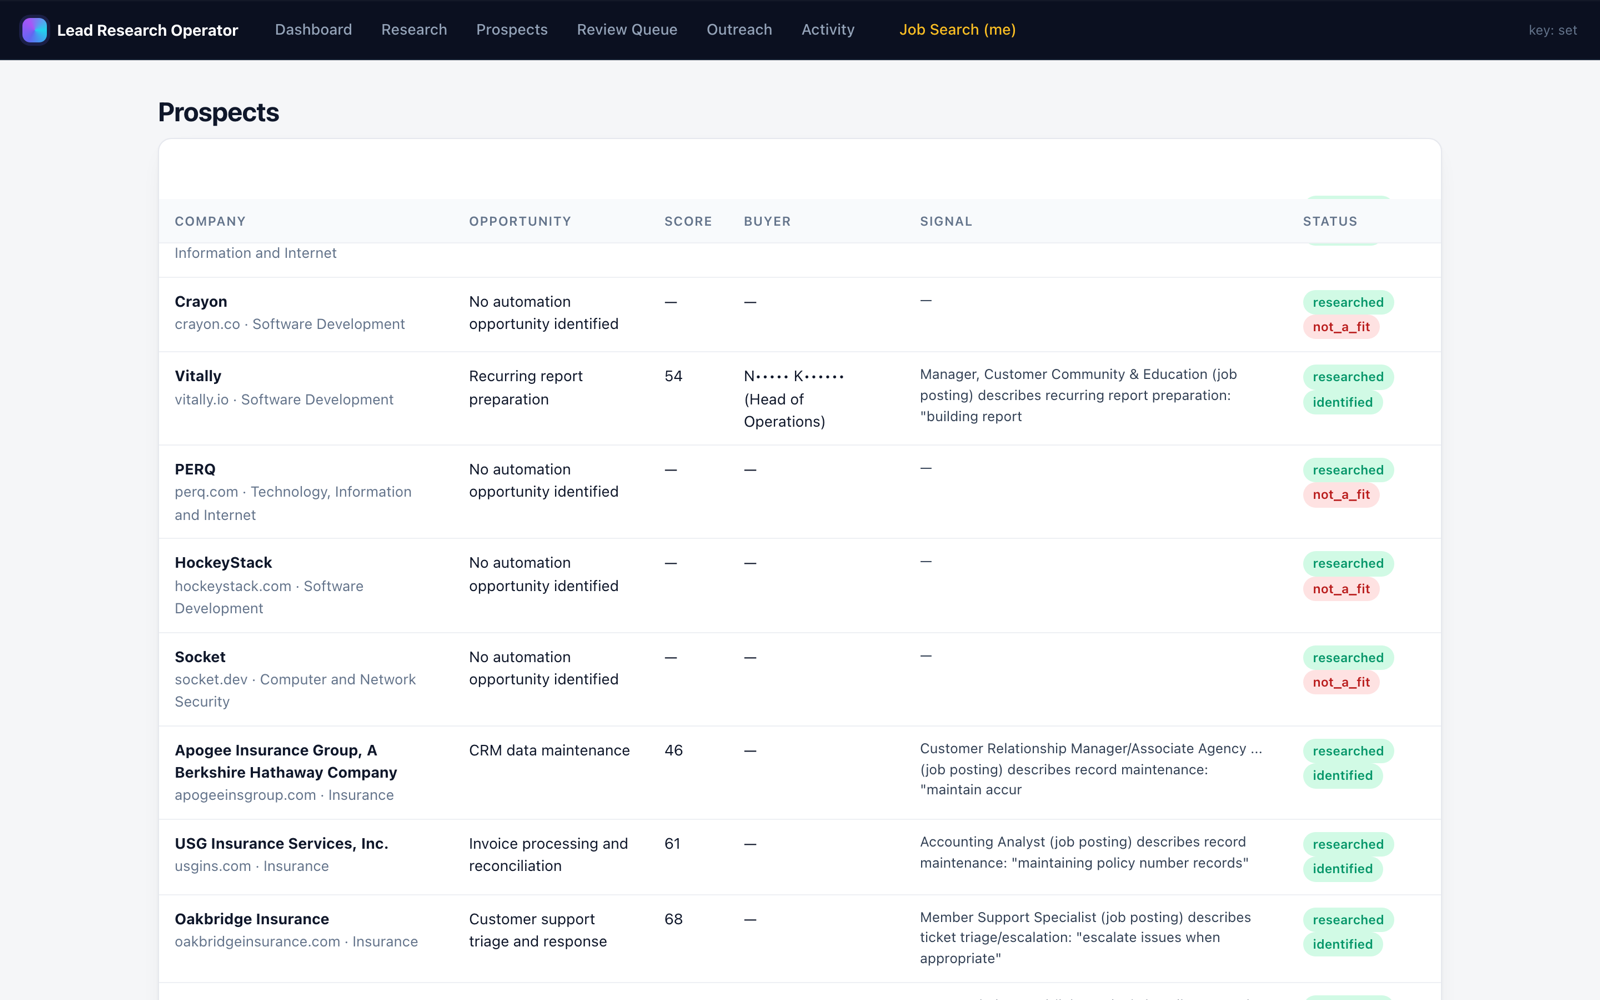Click the STATUS column header
This screenshot has width=1600, height=1000.
click(x=1330, y=221)
